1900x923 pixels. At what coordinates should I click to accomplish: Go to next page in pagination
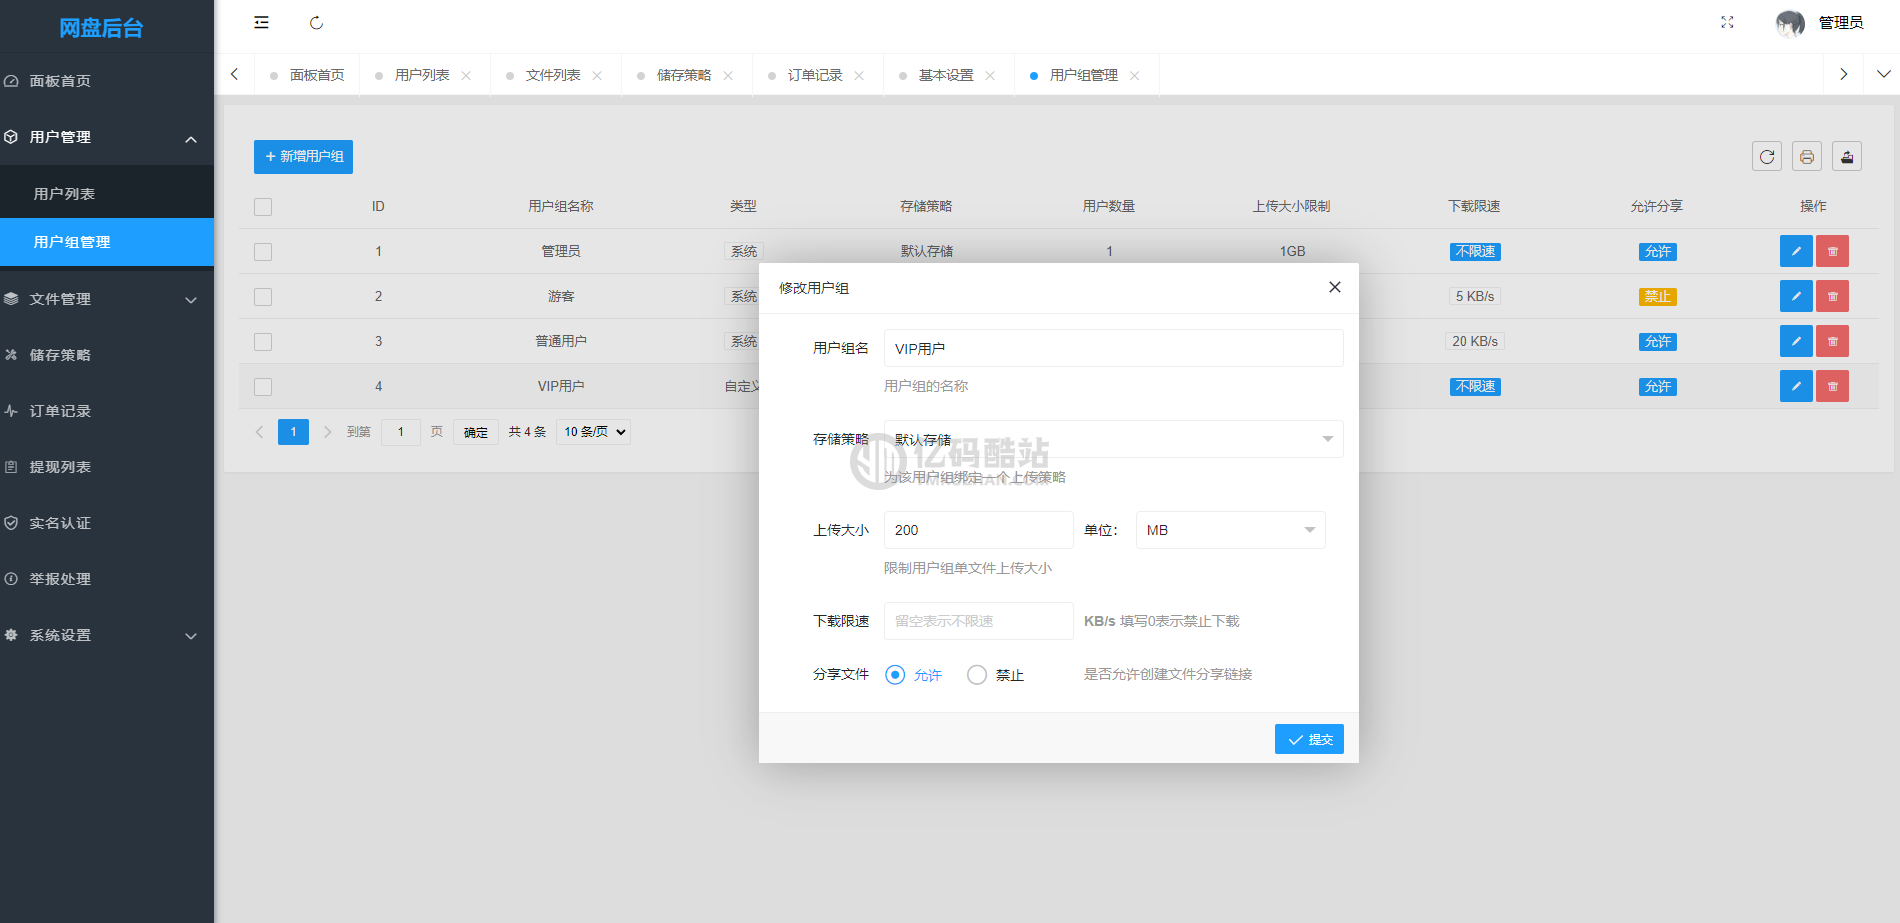(x=327, y=432)
